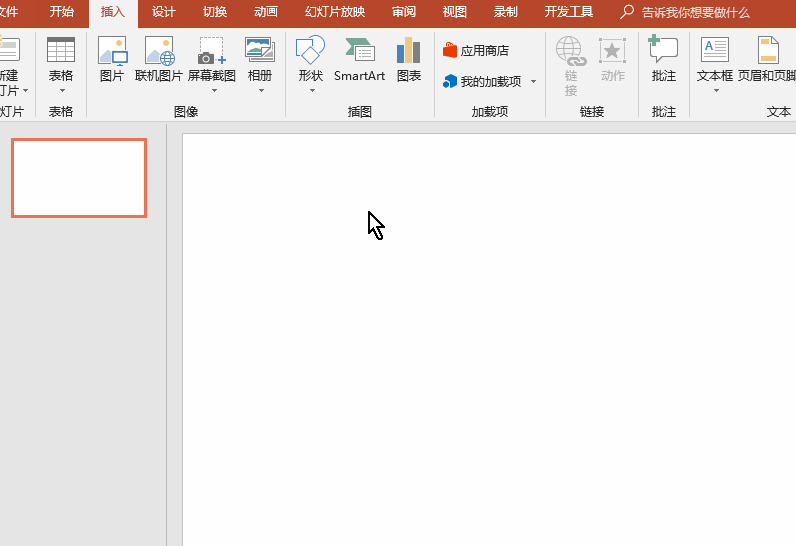Switch to the 动画 animations tab
Image resolution: width=796 pixels, height=546 pixels.
click(x=266, y=12)
